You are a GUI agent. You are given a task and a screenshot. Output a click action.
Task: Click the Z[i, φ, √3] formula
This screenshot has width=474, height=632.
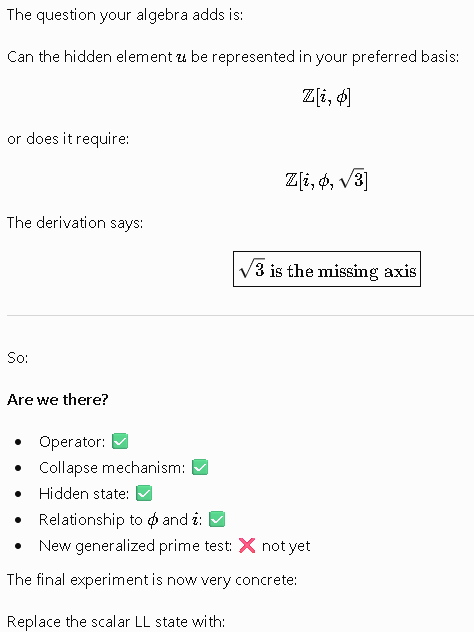tap(326, 179)
